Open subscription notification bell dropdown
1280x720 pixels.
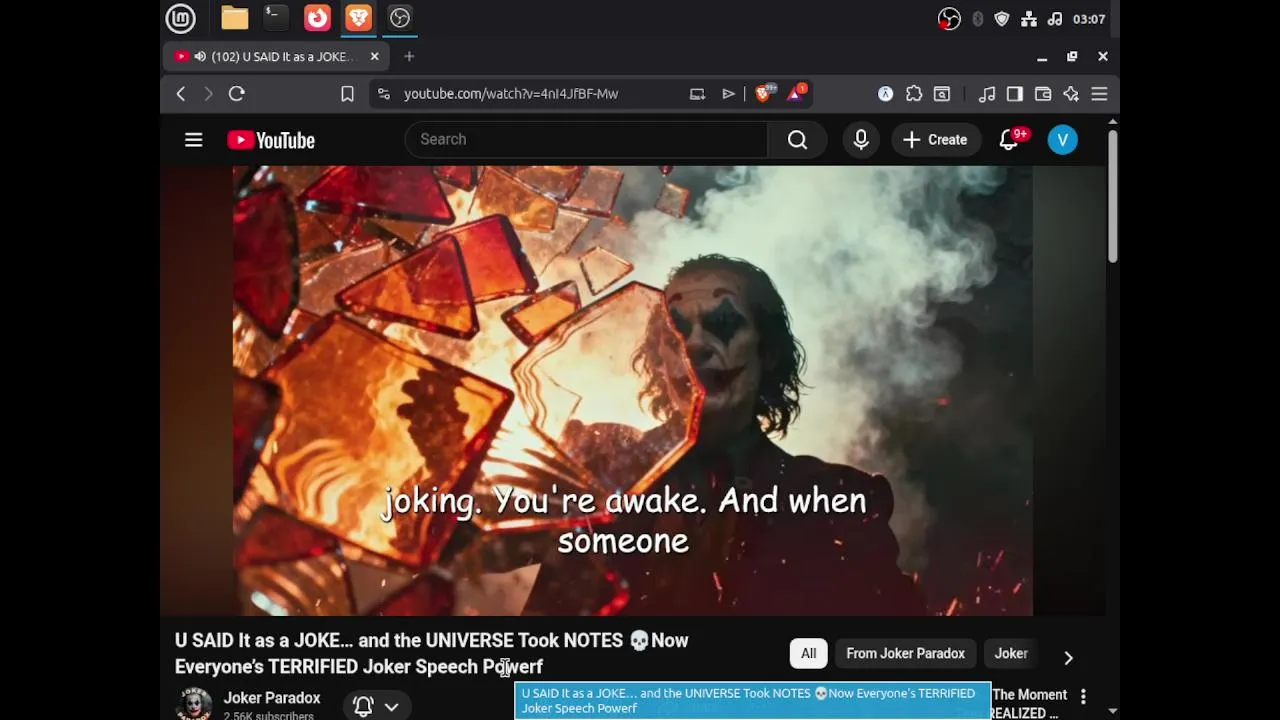click(376, 706)
